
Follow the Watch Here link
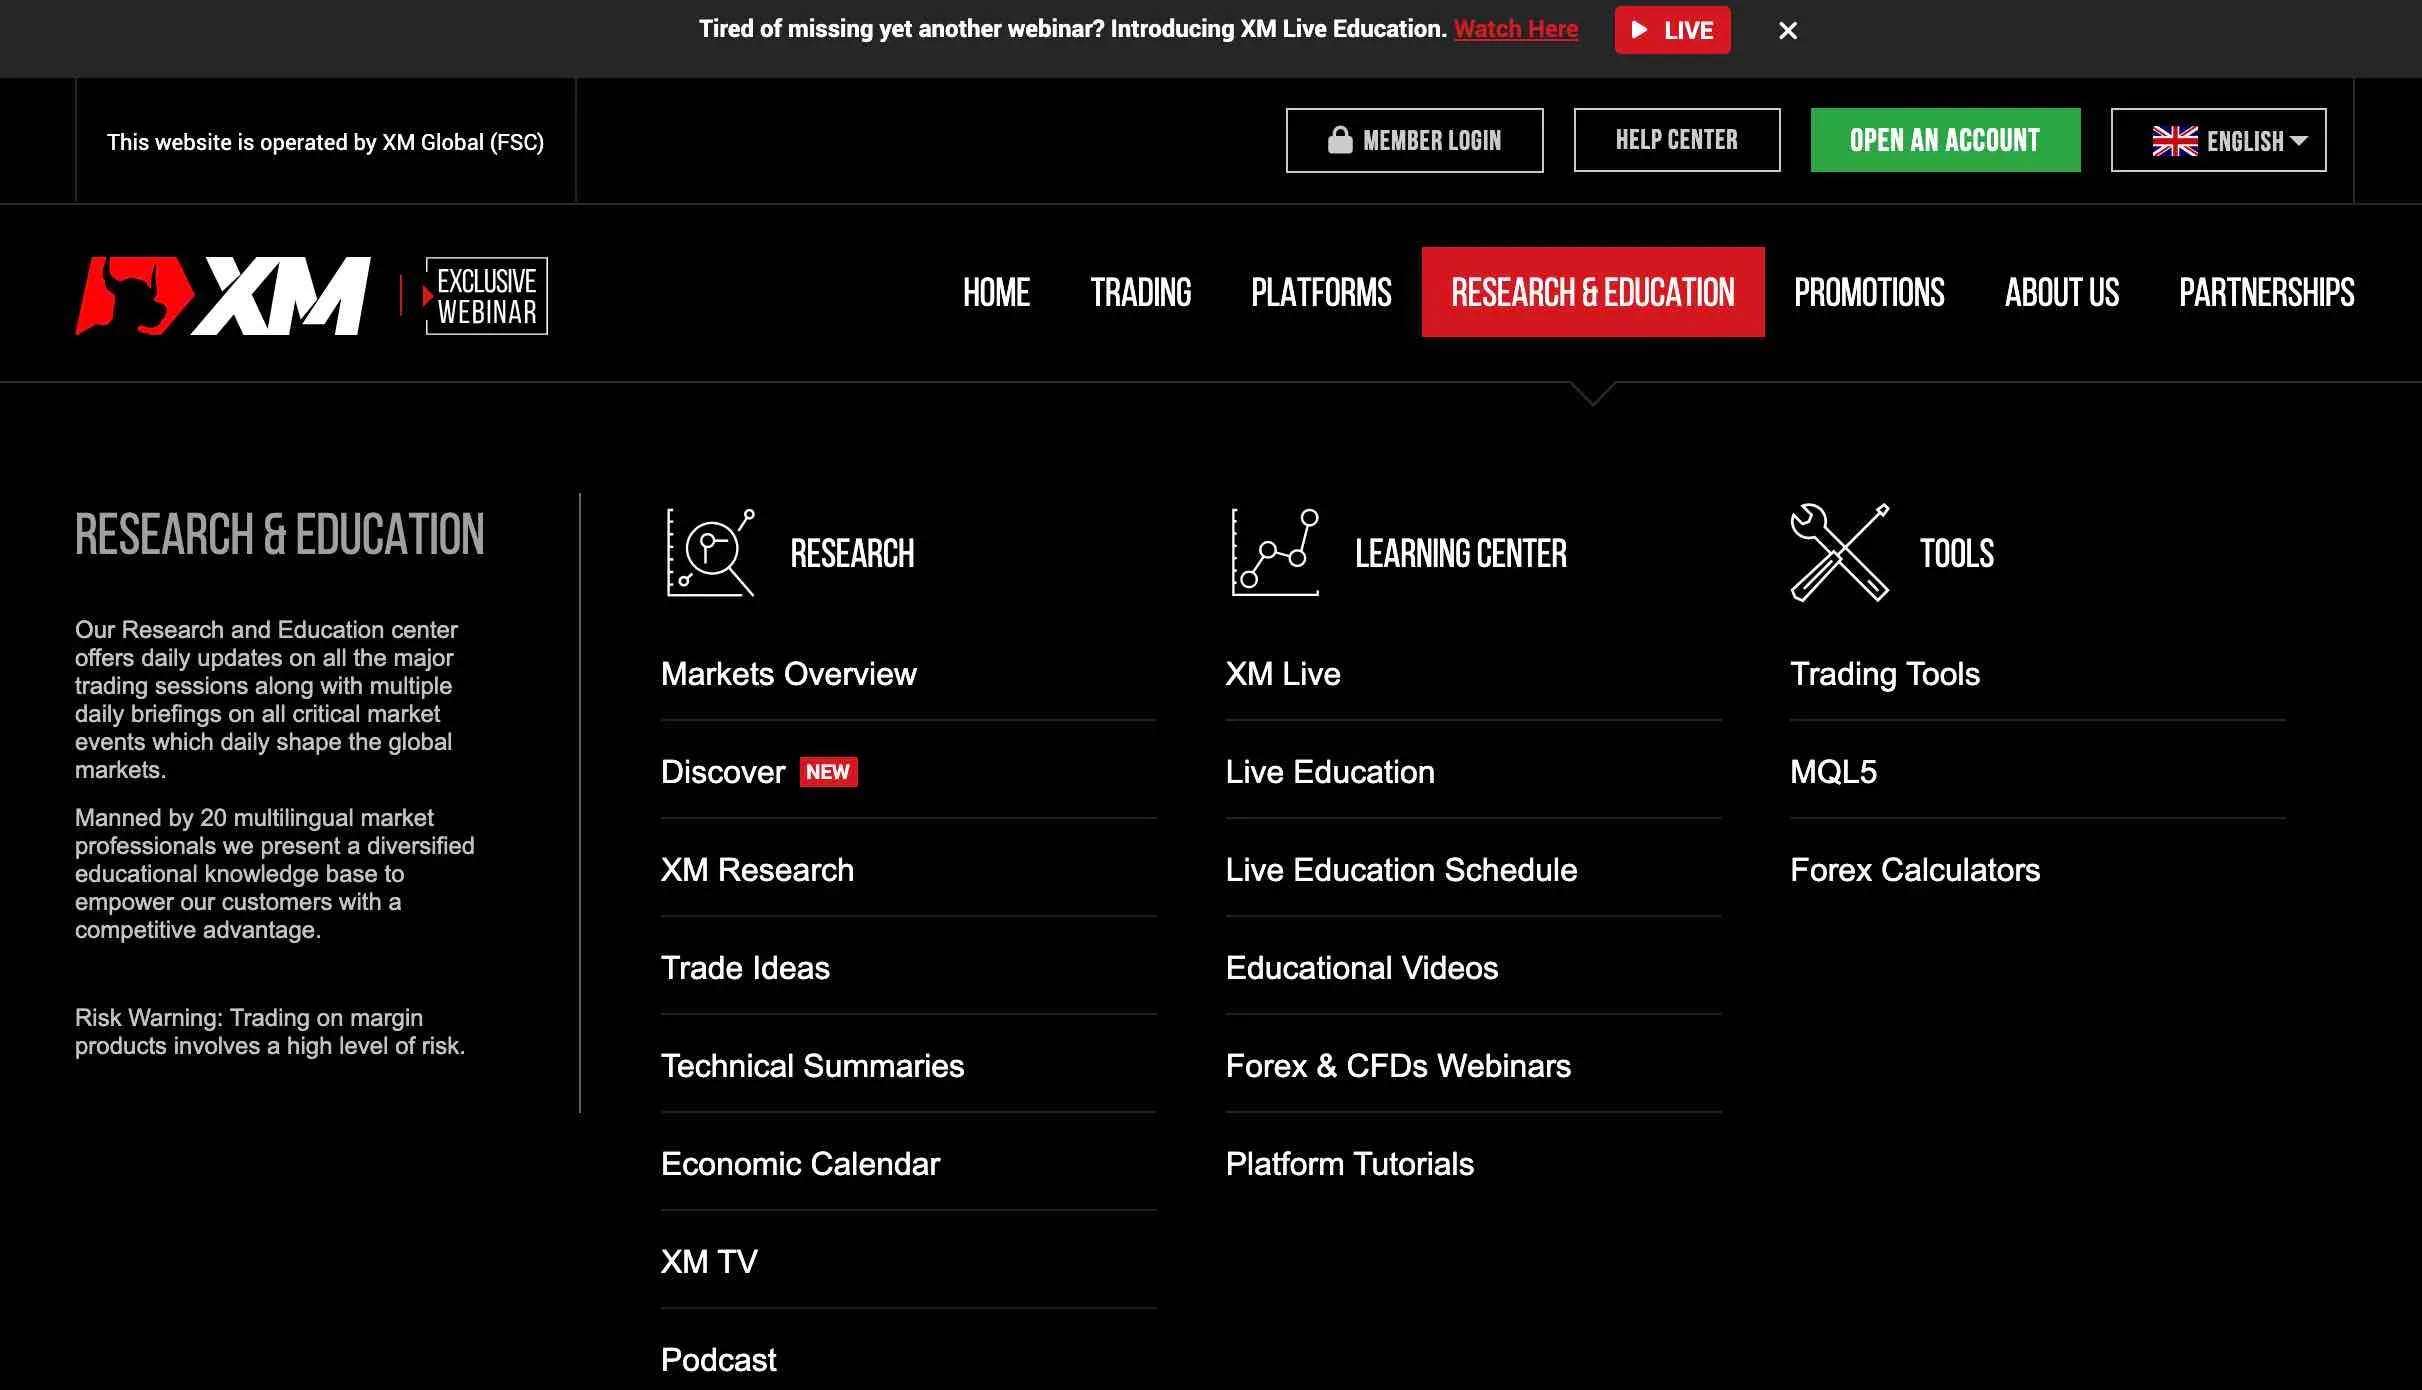click(1516, 29)
